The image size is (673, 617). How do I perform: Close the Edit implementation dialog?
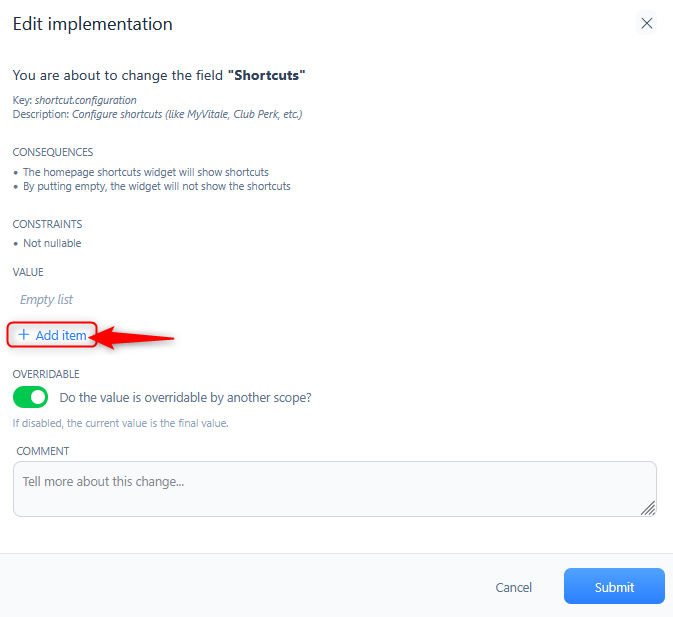pos(646,23)
